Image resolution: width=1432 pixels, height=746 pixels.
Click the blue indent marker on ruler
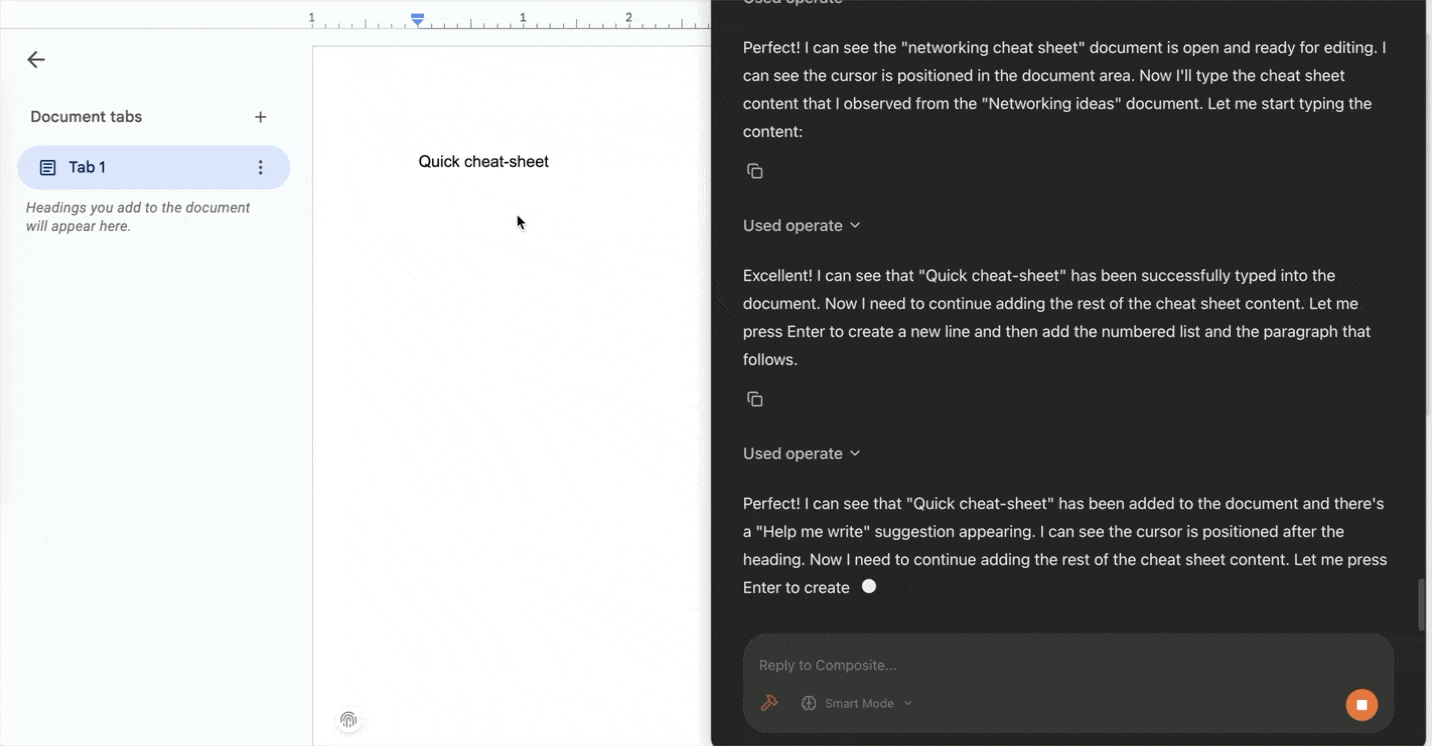[x=418, y=19]
